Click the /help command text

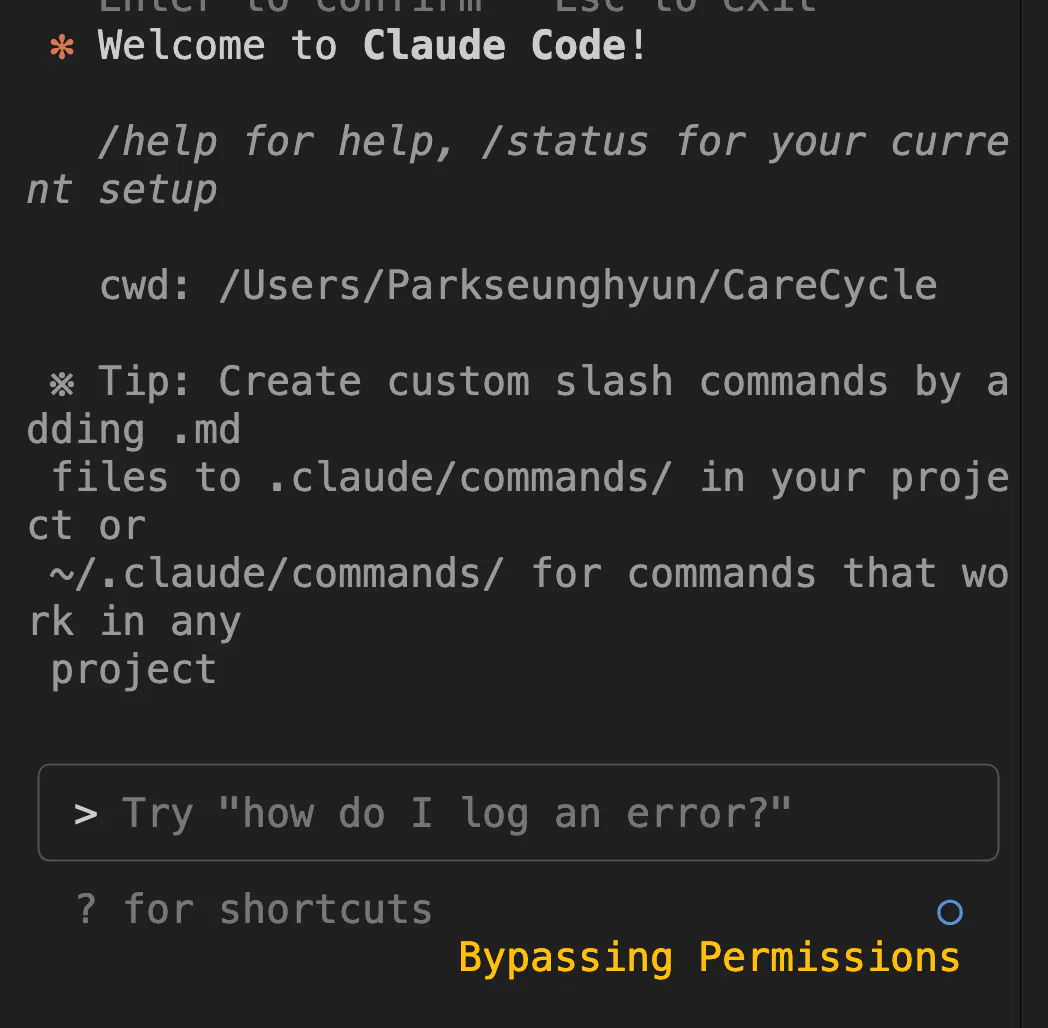coord(157,142)
